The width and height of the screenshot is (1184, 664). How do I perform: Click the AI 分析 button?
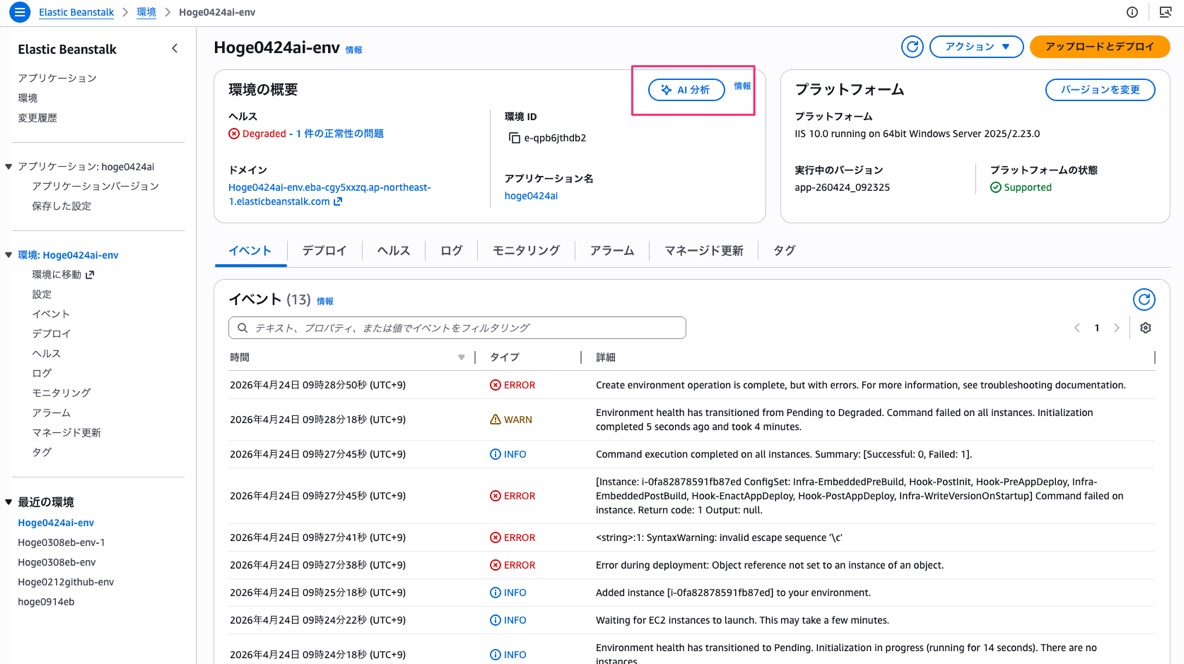(x=686, y=90)
